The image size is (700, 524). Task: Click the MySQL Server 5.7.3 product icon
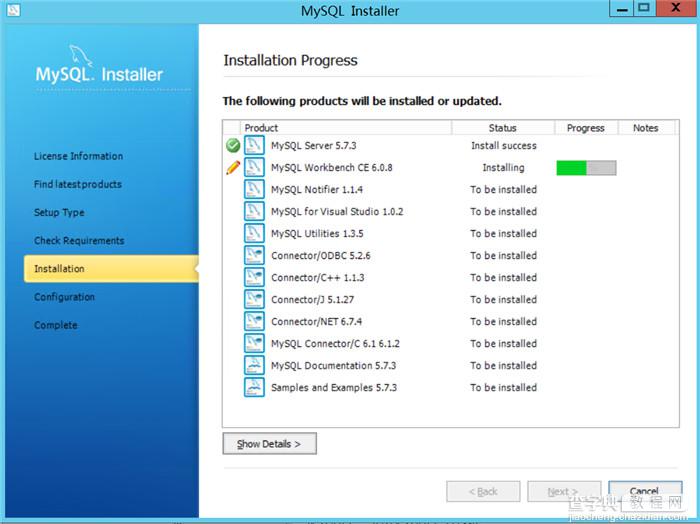point(254,146)
